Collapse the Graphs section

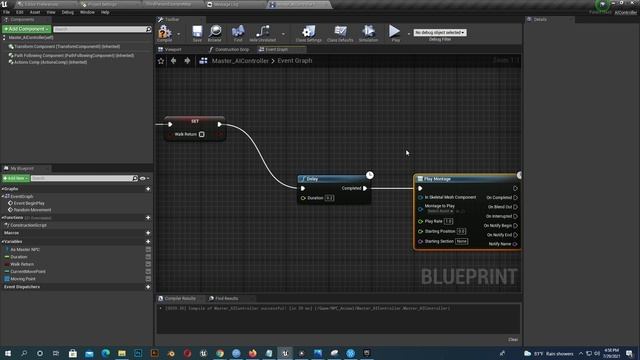(x=2, y=189)
